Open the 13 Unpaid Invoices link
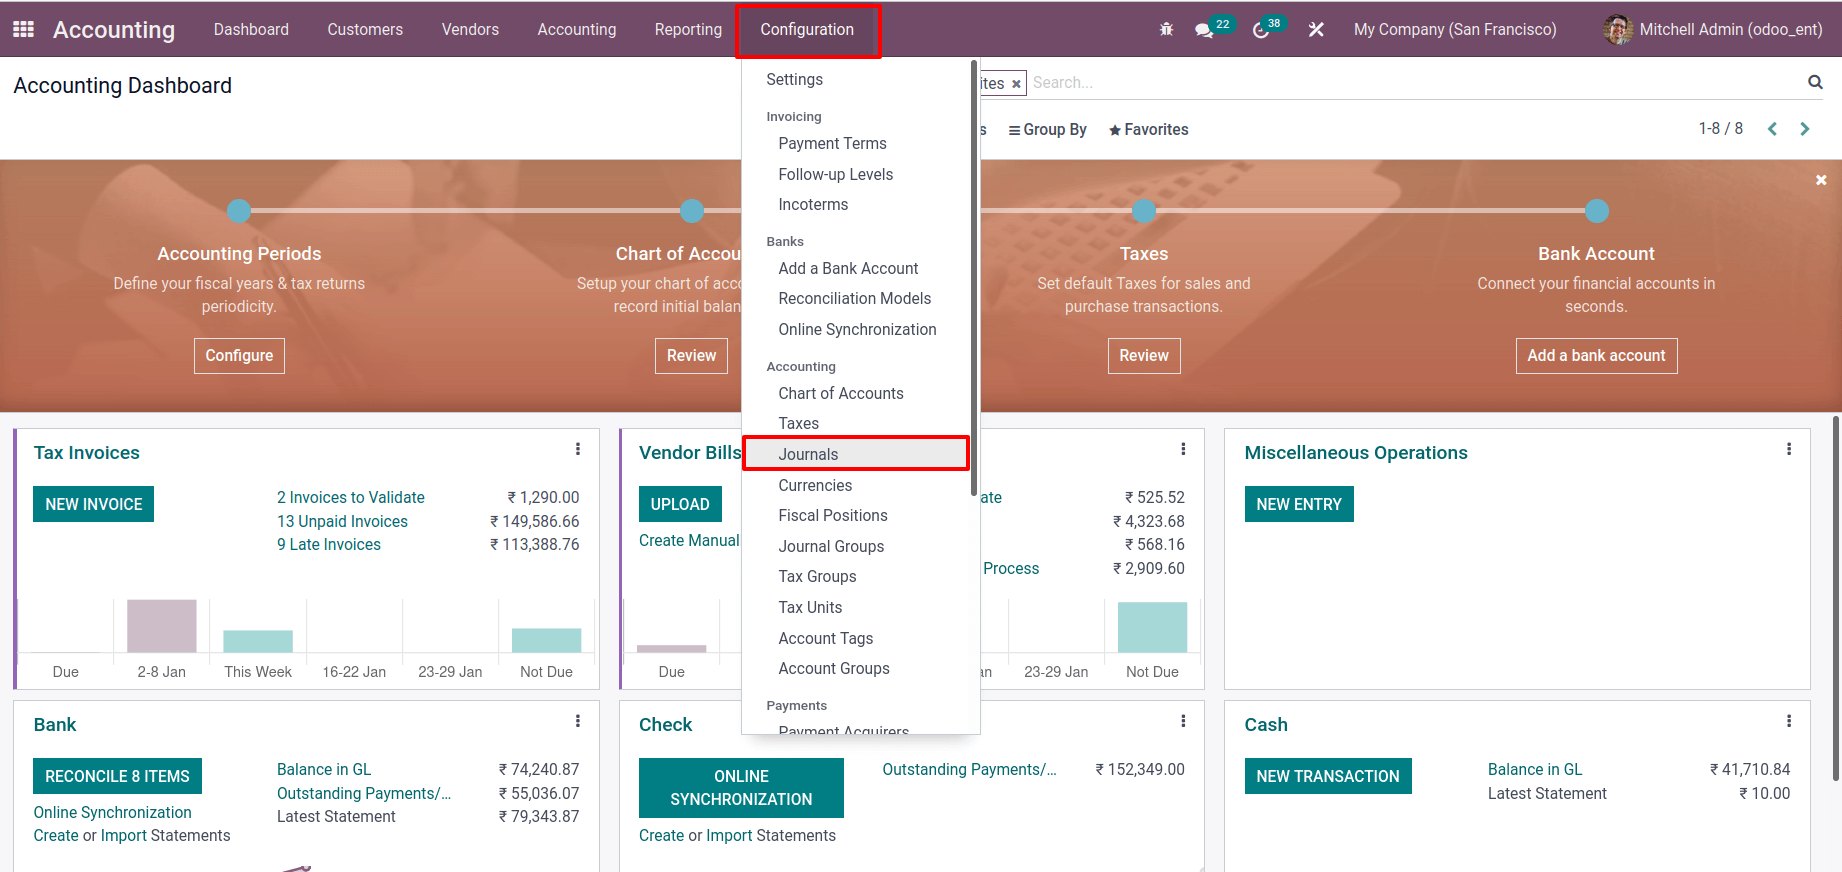 (342, 521)
